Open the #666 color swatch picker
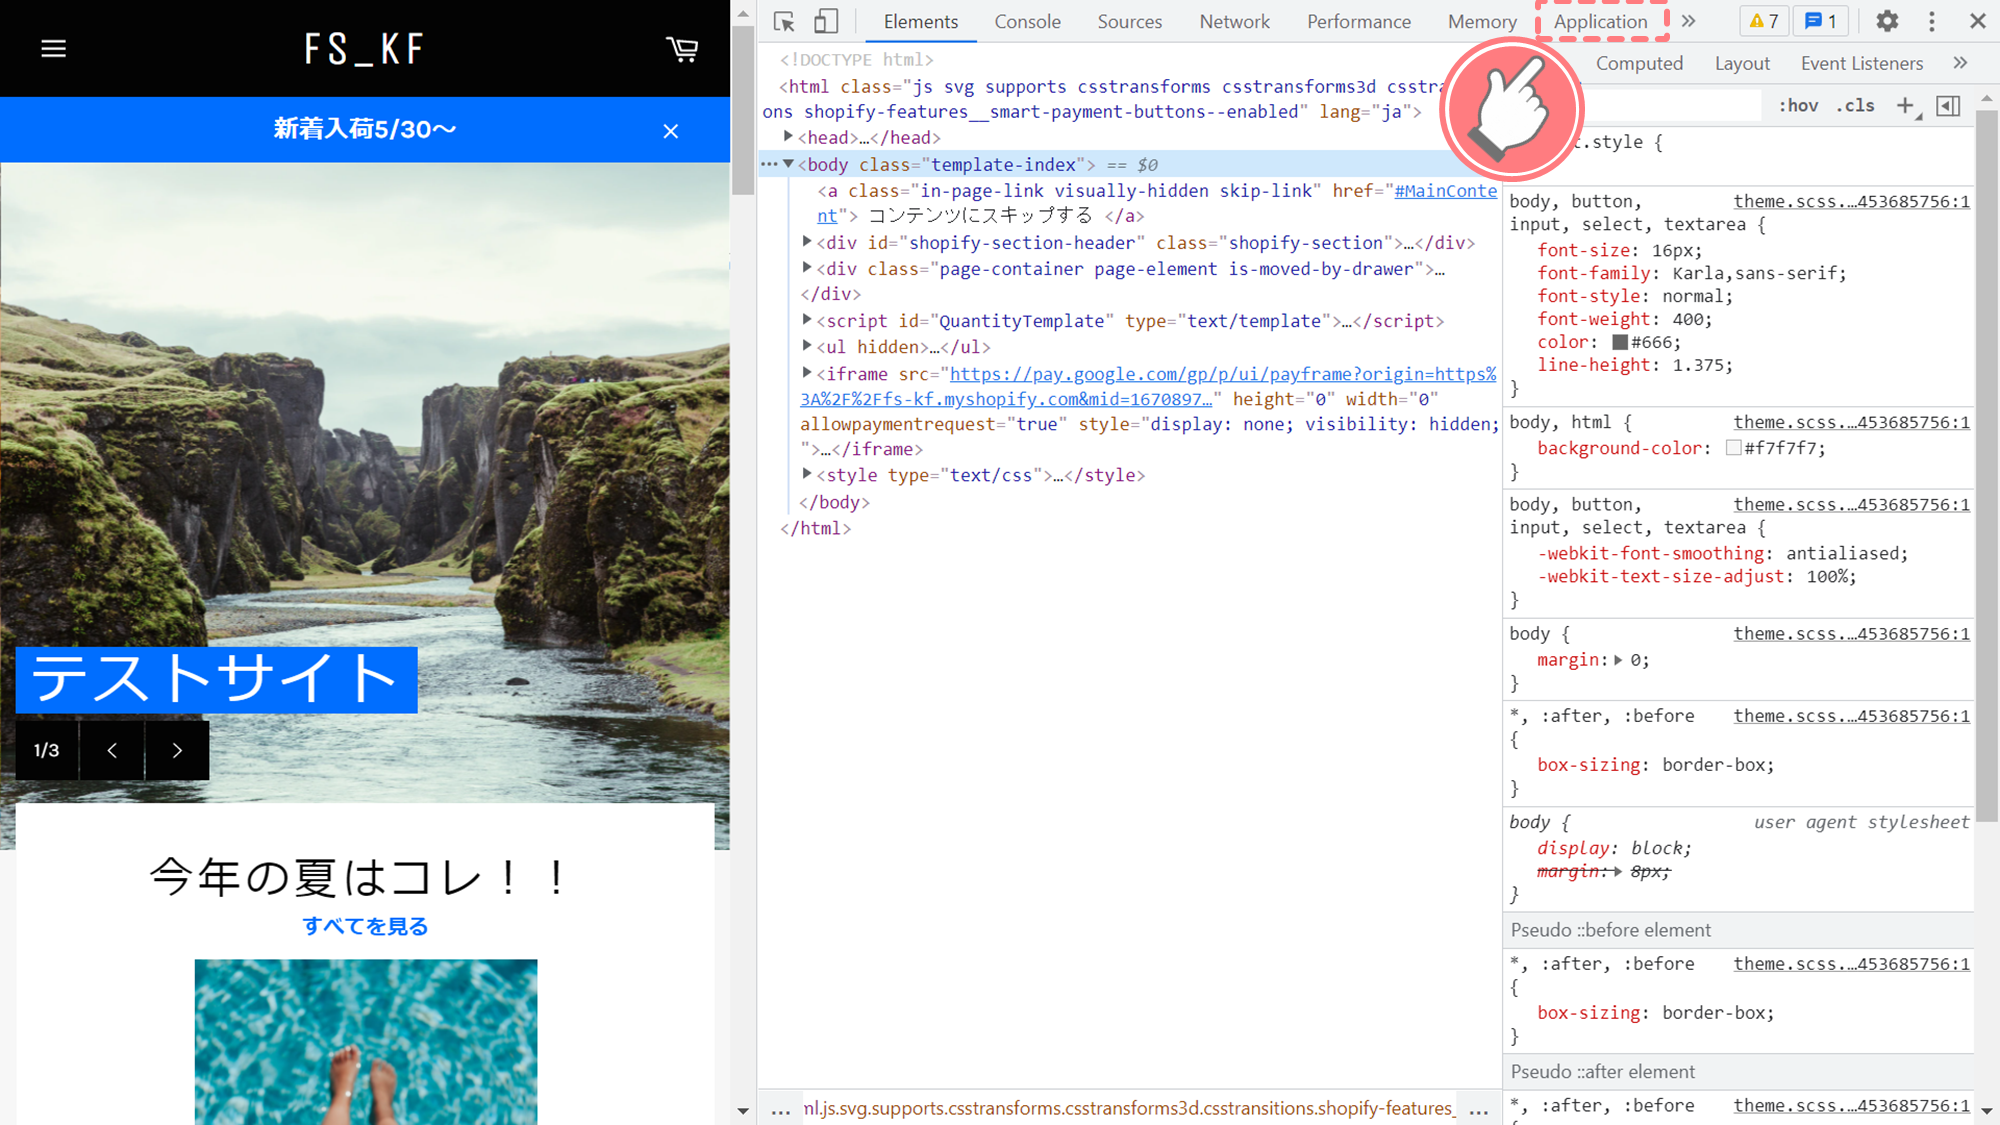Image resolution: width=2000 pixels, height=1125 pixels. 1620,342
